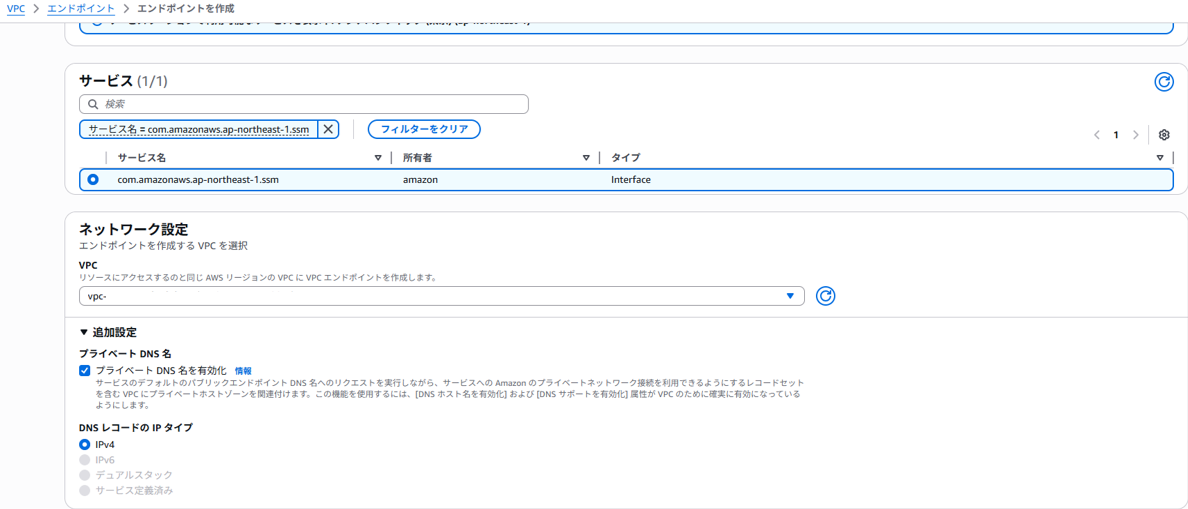Click the service name filter token text
Viewport: 1188px width, 509px height.
(199, 130)
